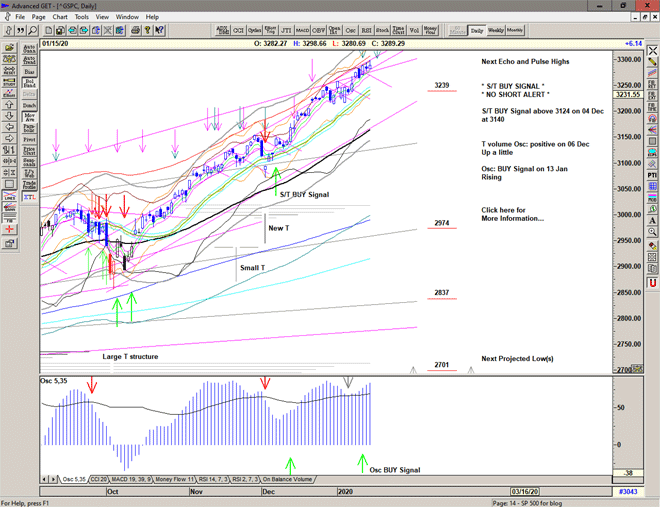This screenshot has width=660, height=507.
Task: Click the left arrow icon in left toolbar
Action: click(9, 127)
